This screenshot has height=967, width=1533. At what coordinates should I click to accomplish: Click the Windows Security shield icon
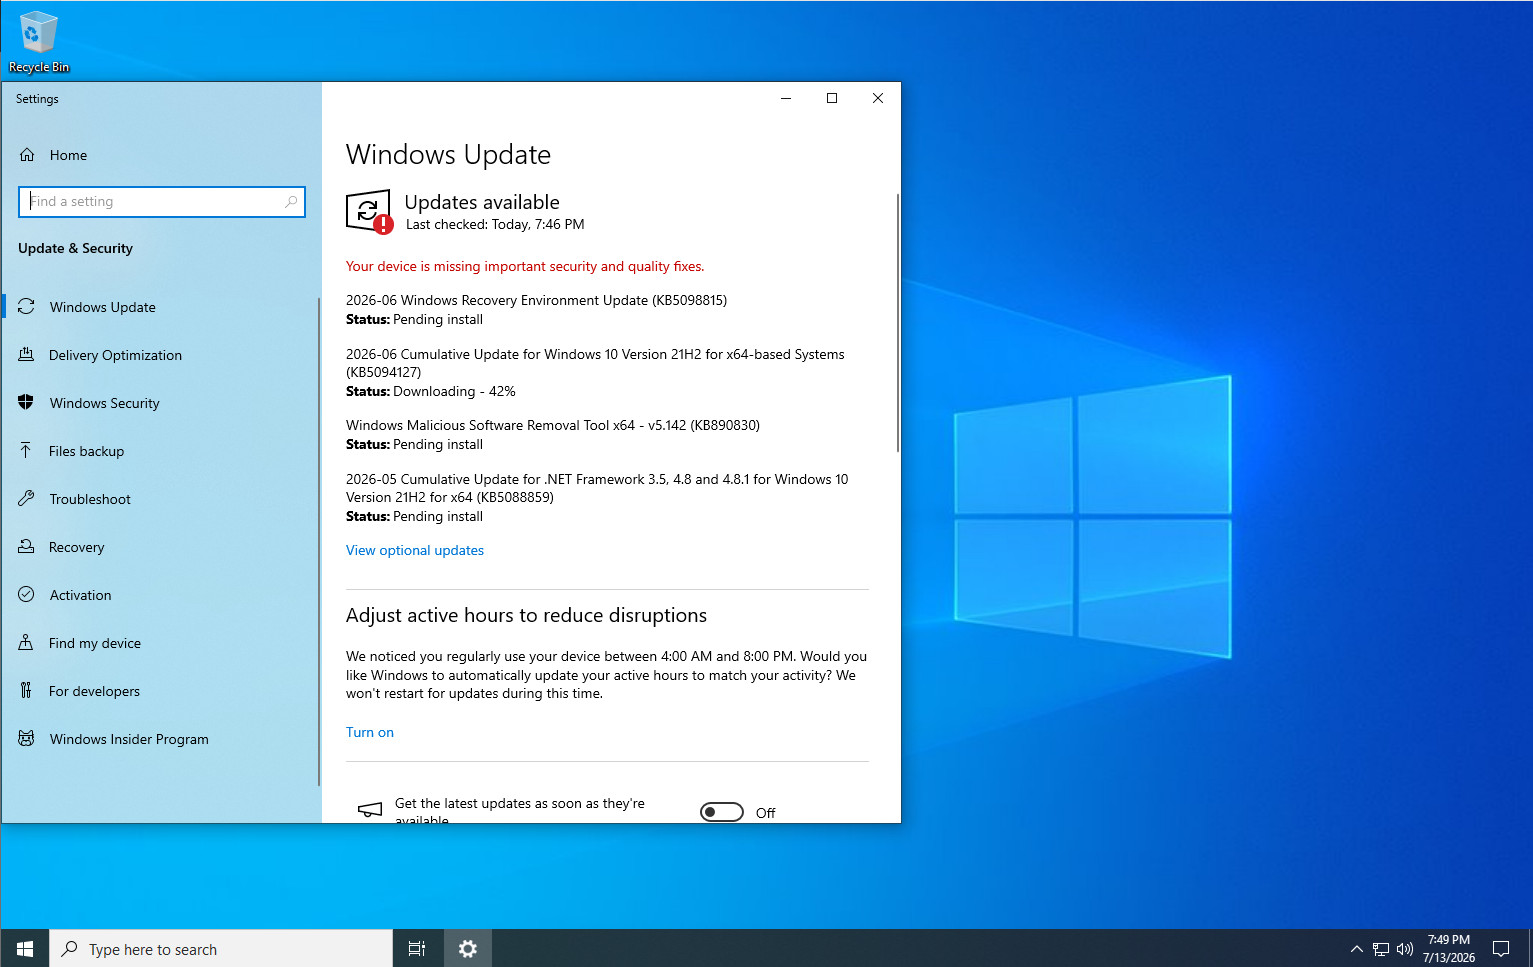point(27,403)
